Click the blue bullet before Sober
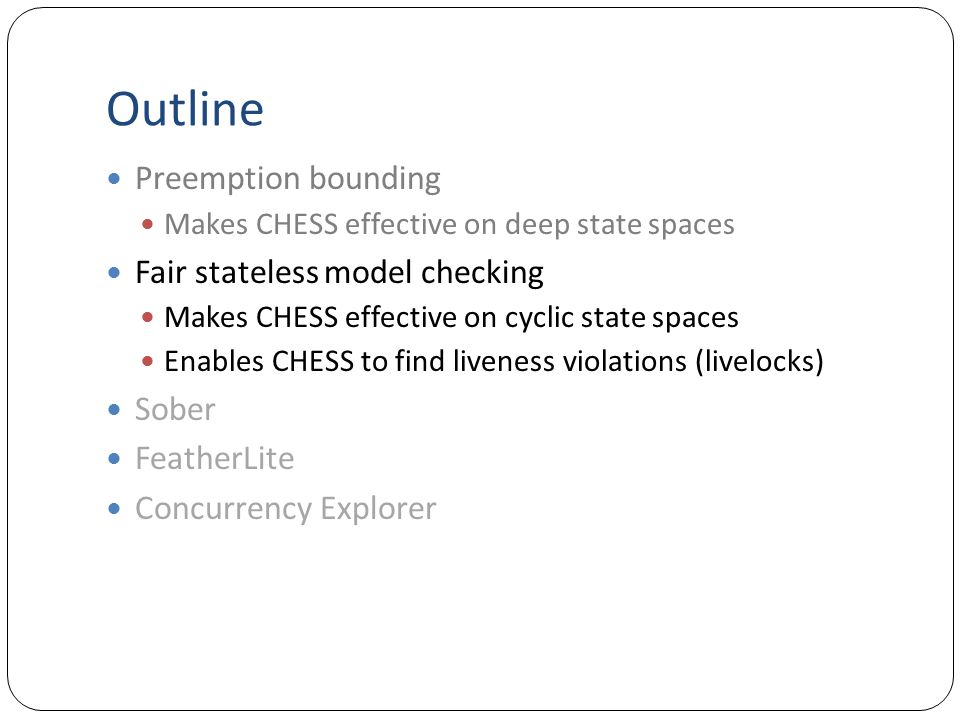Screen dimensions: 960x720 [x=114, y=409]
